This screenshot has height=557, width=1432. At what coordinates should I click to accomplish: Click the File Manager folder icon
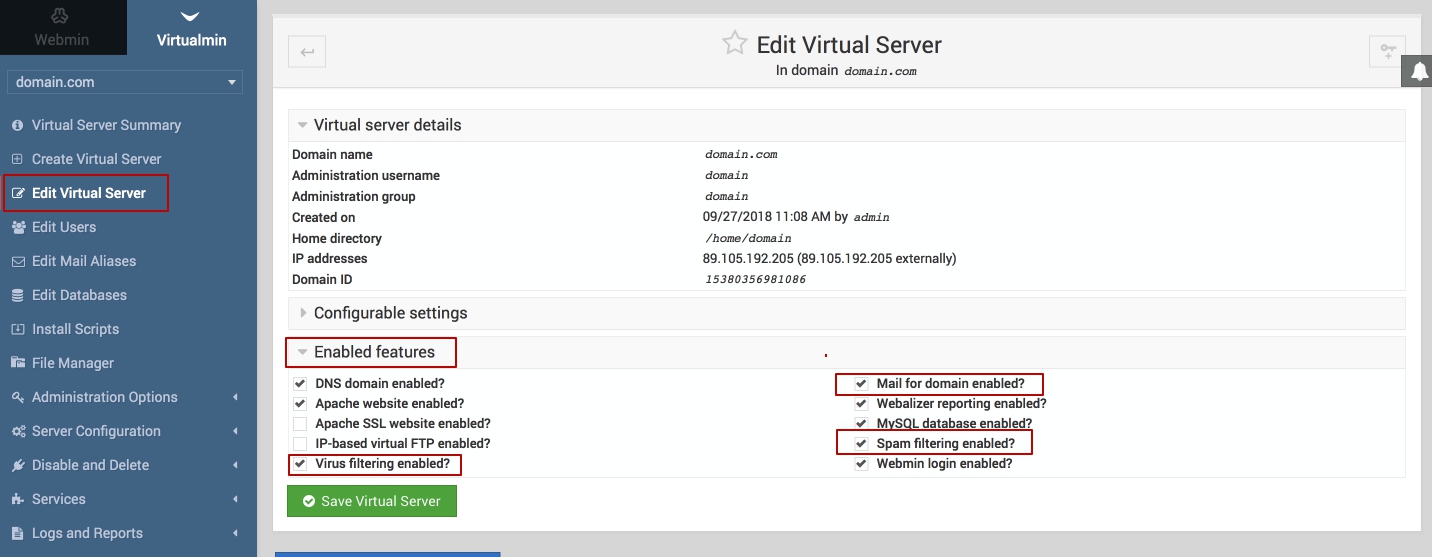coord(17,363)
